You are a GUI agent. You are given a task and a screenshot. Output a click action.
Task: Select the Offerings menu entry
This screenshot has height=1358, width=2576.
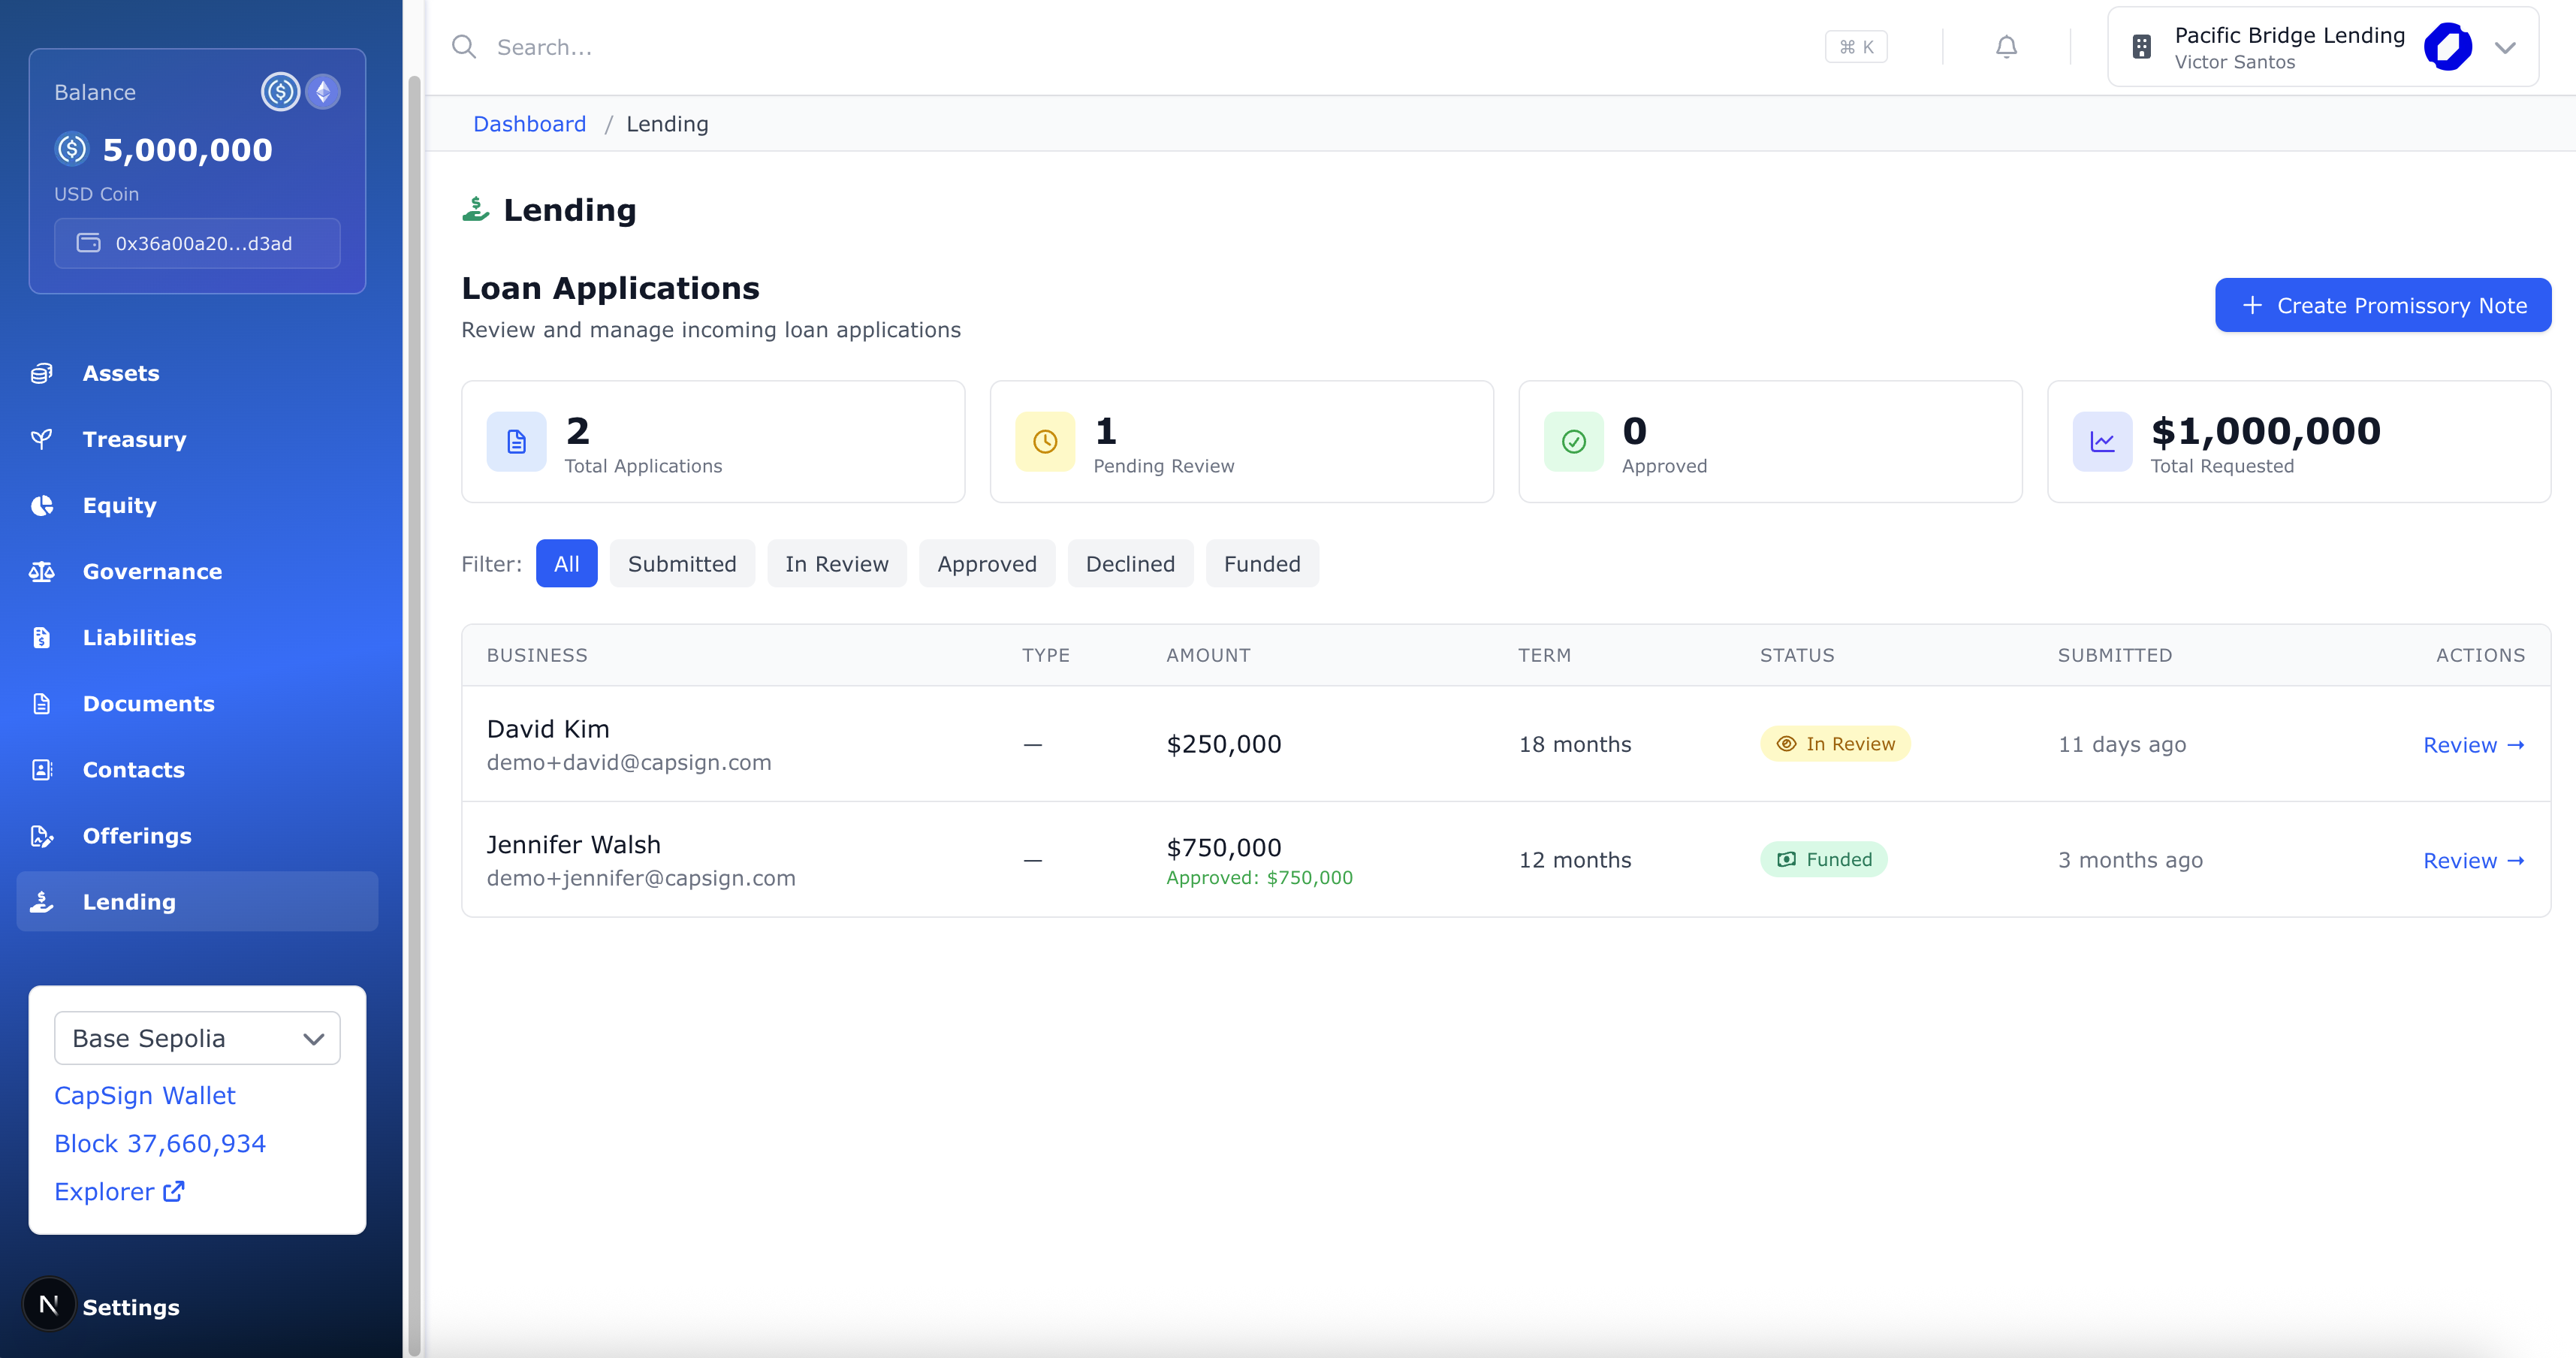137,835
